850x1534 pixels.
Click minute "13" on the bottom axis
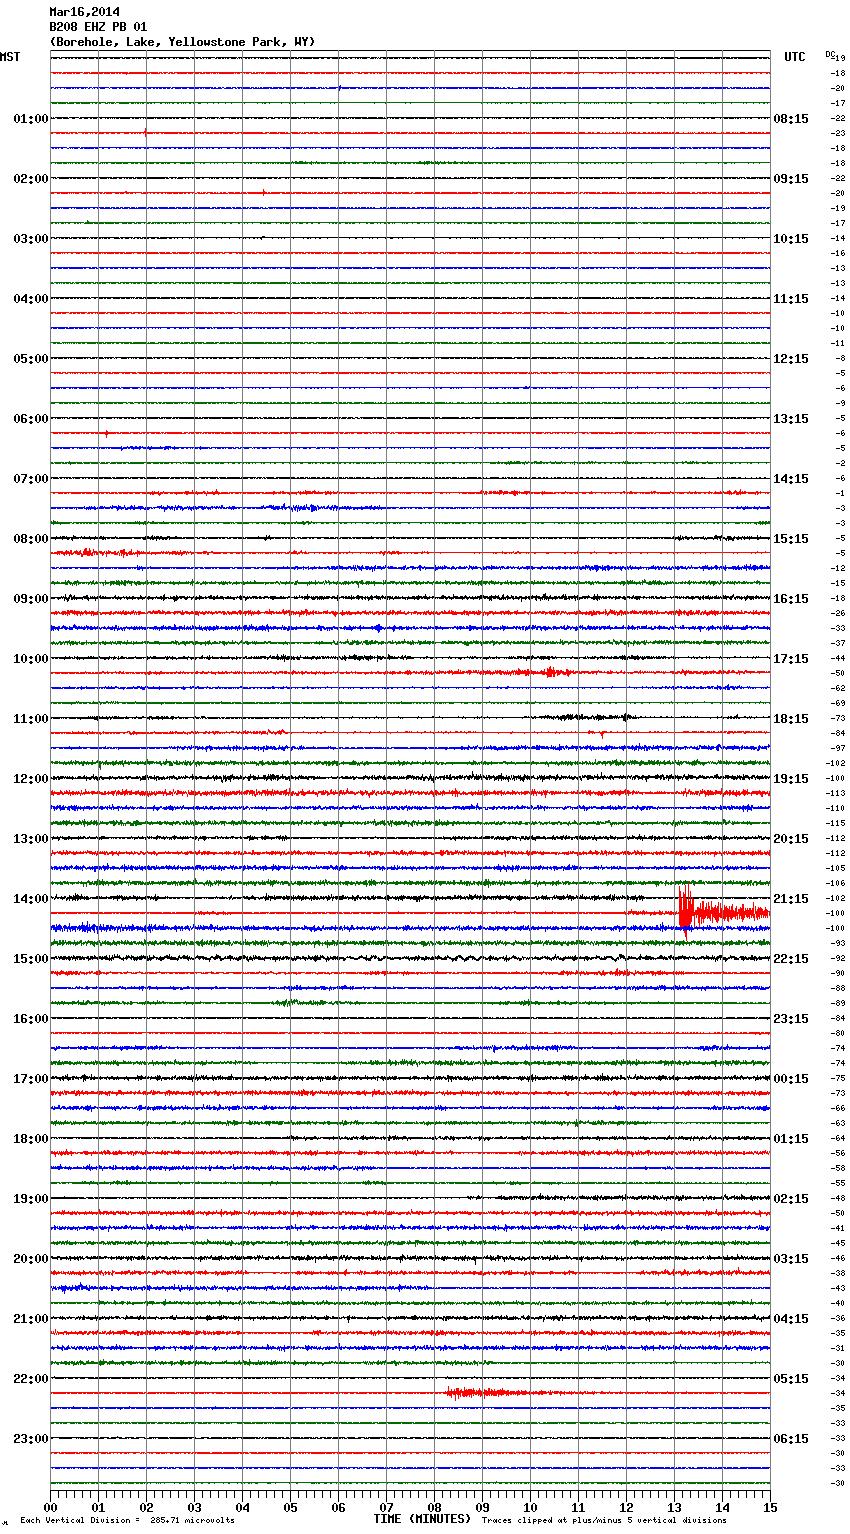[675, 1507]
